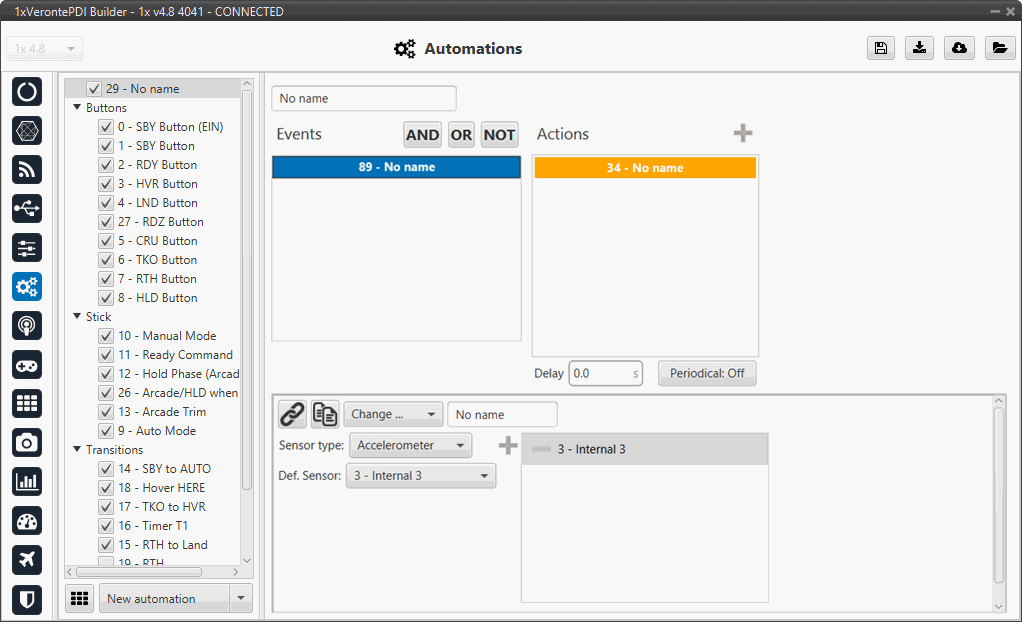Open the gamepad stick section in sidebar
Image resolution: width=1022 pixels, height=622 pixels.
(27, 364)
